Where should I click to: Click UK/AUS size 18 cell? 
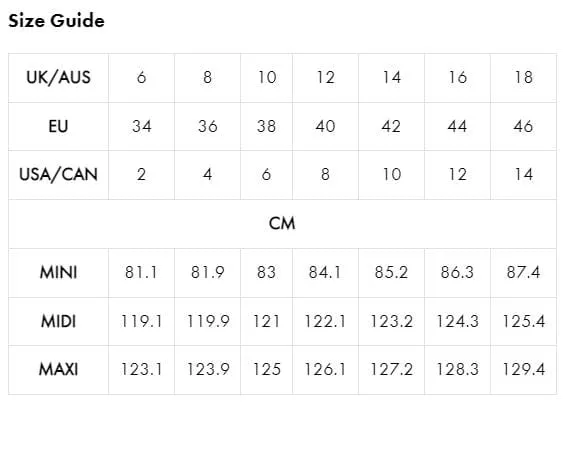tap(524, 78)
